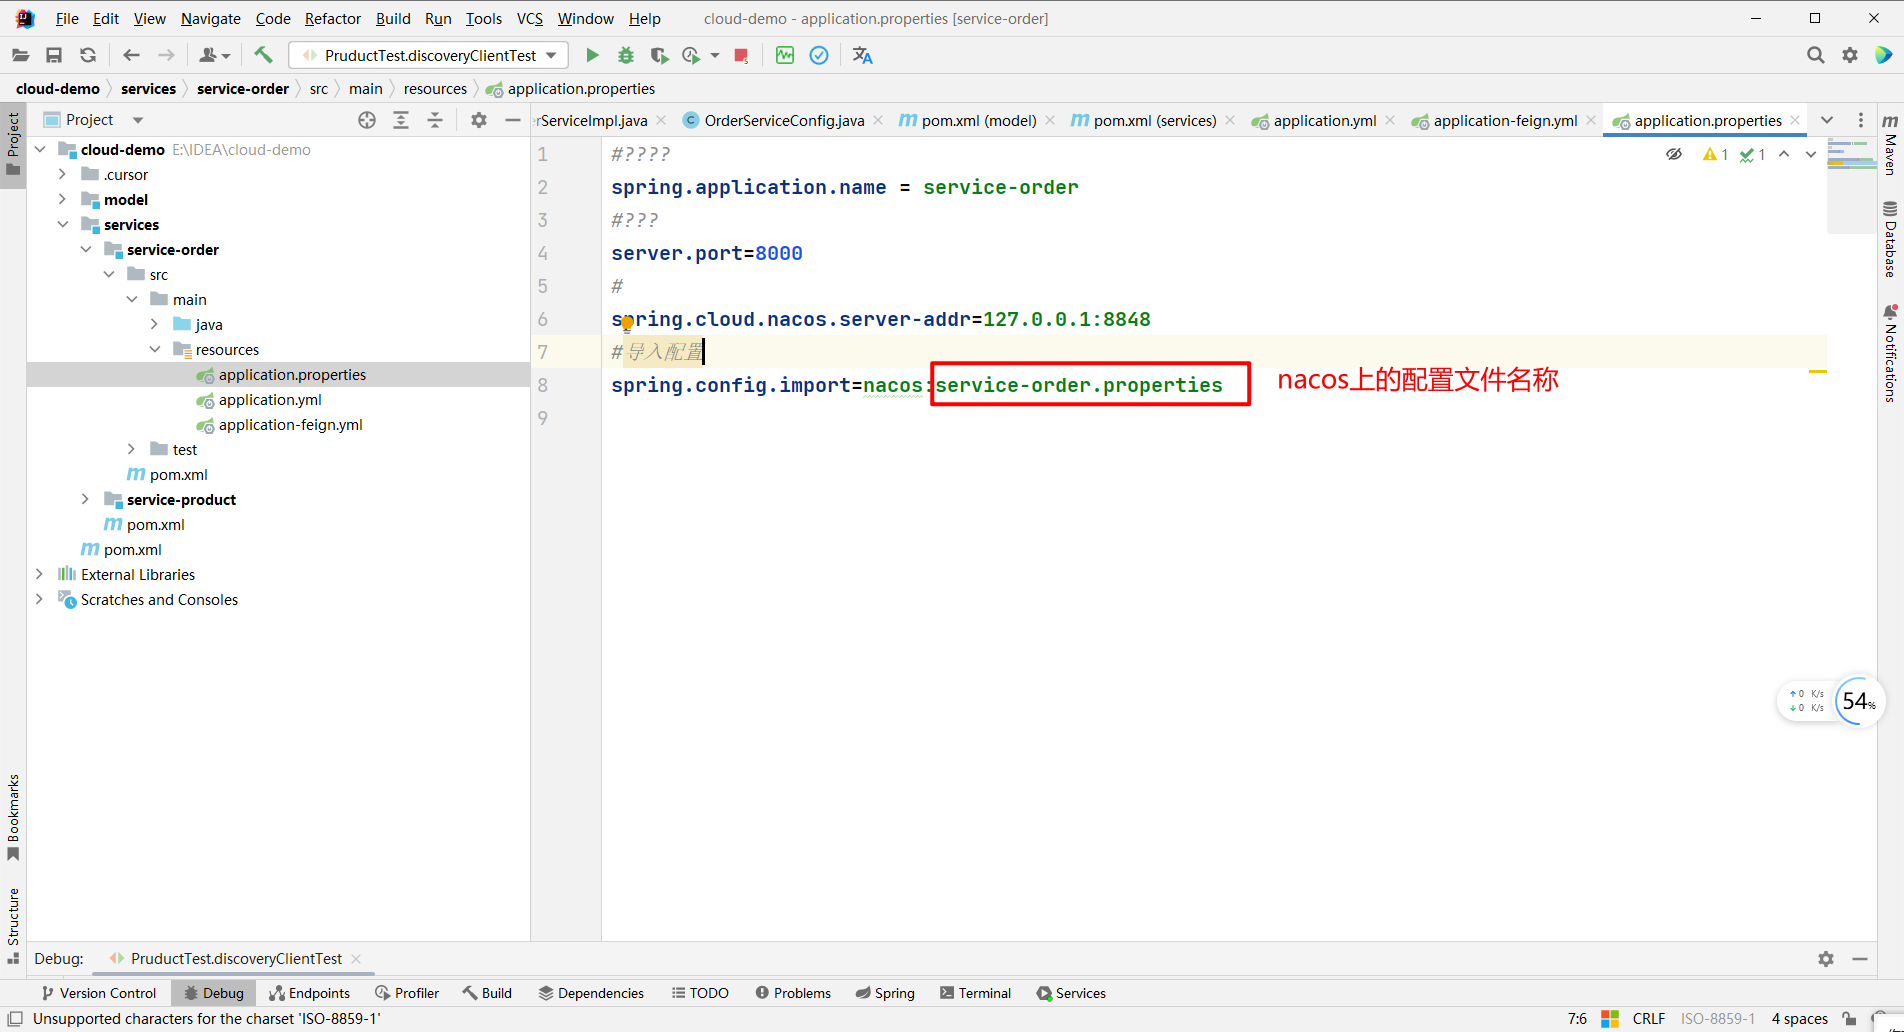Image resolution: width=1904 pixels, height=1032 pixels.
Task: Toggle the reader mode eye icon in the editor
Action: click(1674, 154)
